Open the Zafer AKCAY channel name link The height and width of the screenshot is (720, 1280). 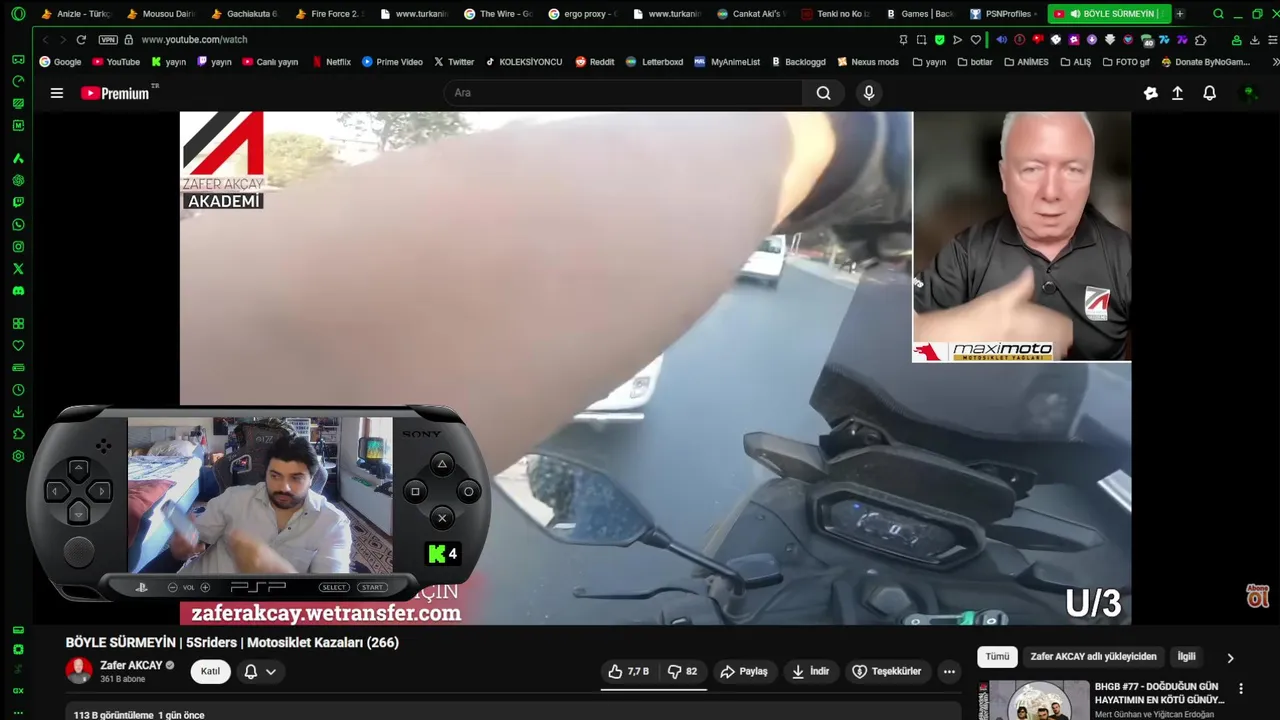coord(131,665)
